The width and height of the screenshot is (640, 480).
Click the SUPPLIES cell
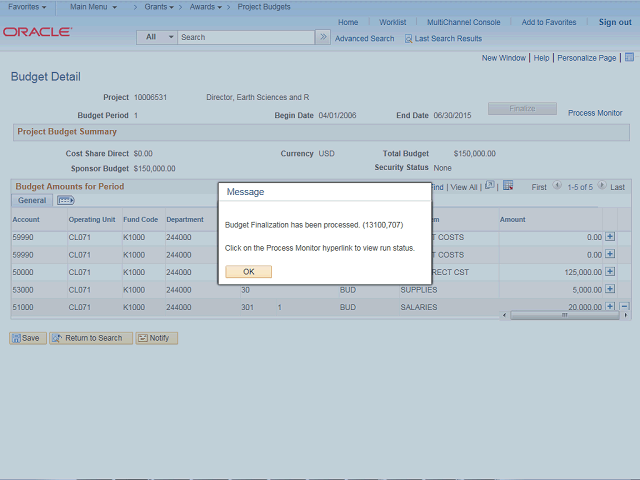coord(418,290)
